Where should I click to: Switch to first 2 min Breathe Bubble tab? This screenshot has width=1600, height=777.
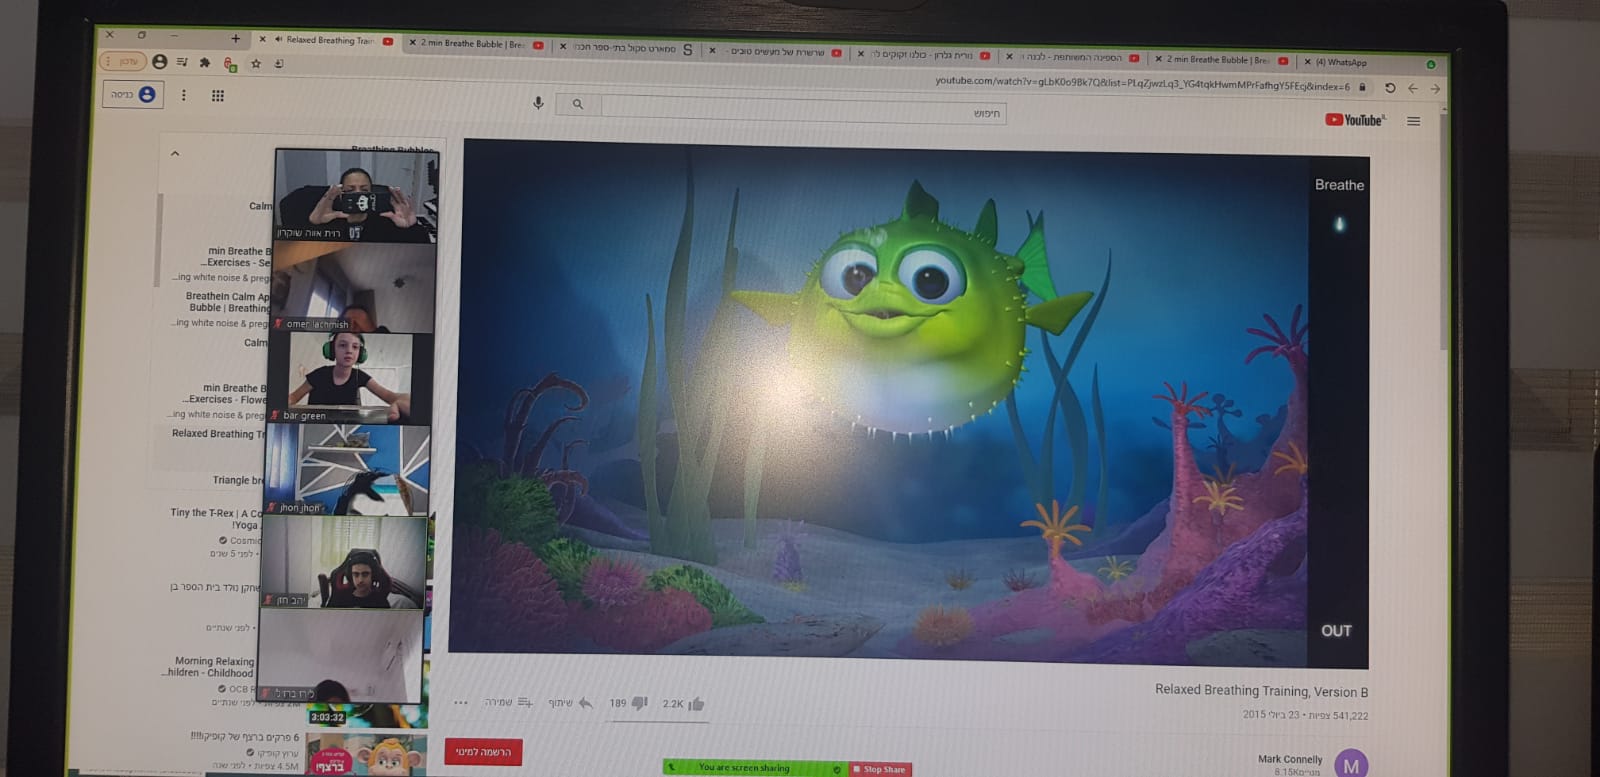pyautogui.click(x=475, y=44)
